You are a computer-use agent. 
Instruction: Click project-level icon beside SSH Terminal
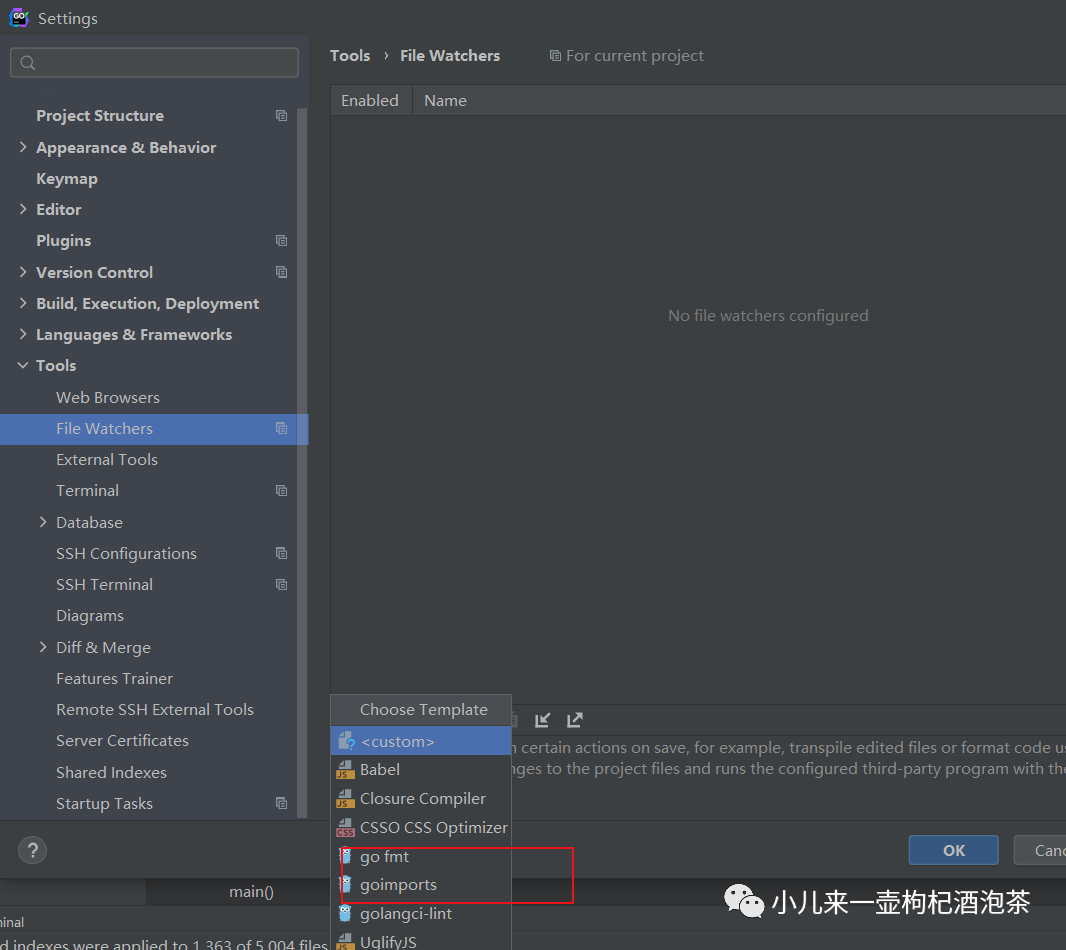pyautogui.click(x=281, y=585)
